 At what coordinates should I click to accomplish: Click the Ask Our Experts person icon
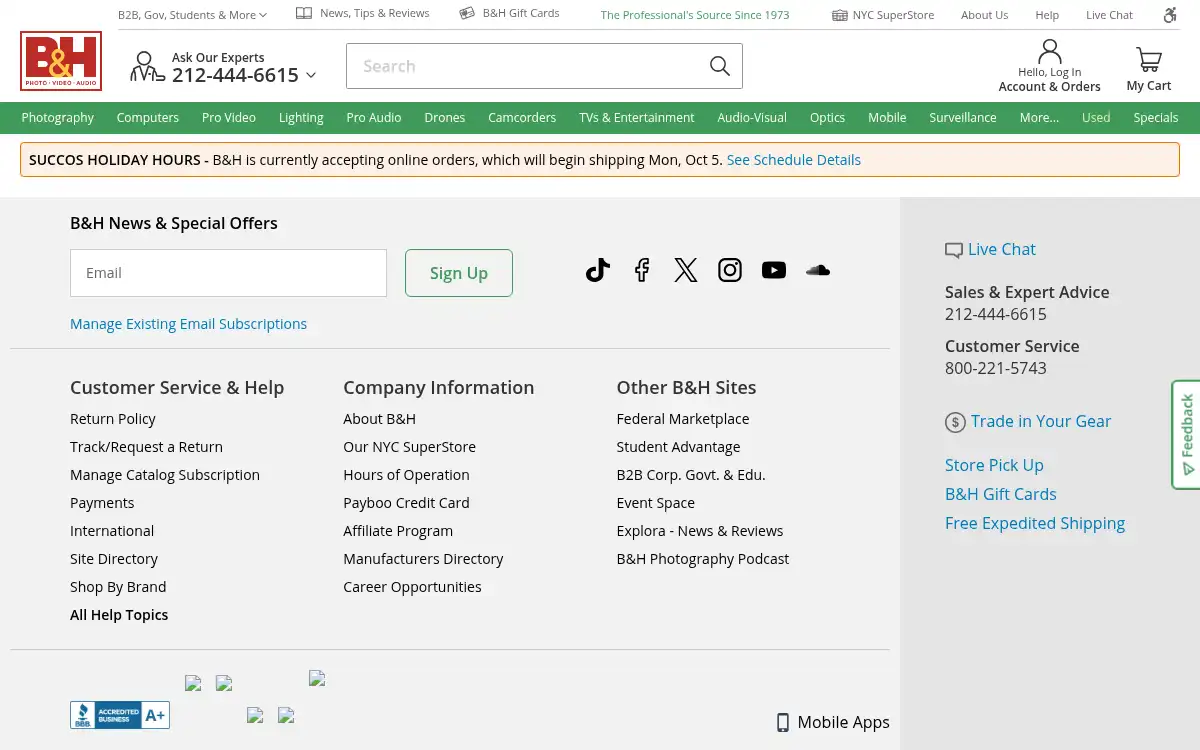[147, 67]
